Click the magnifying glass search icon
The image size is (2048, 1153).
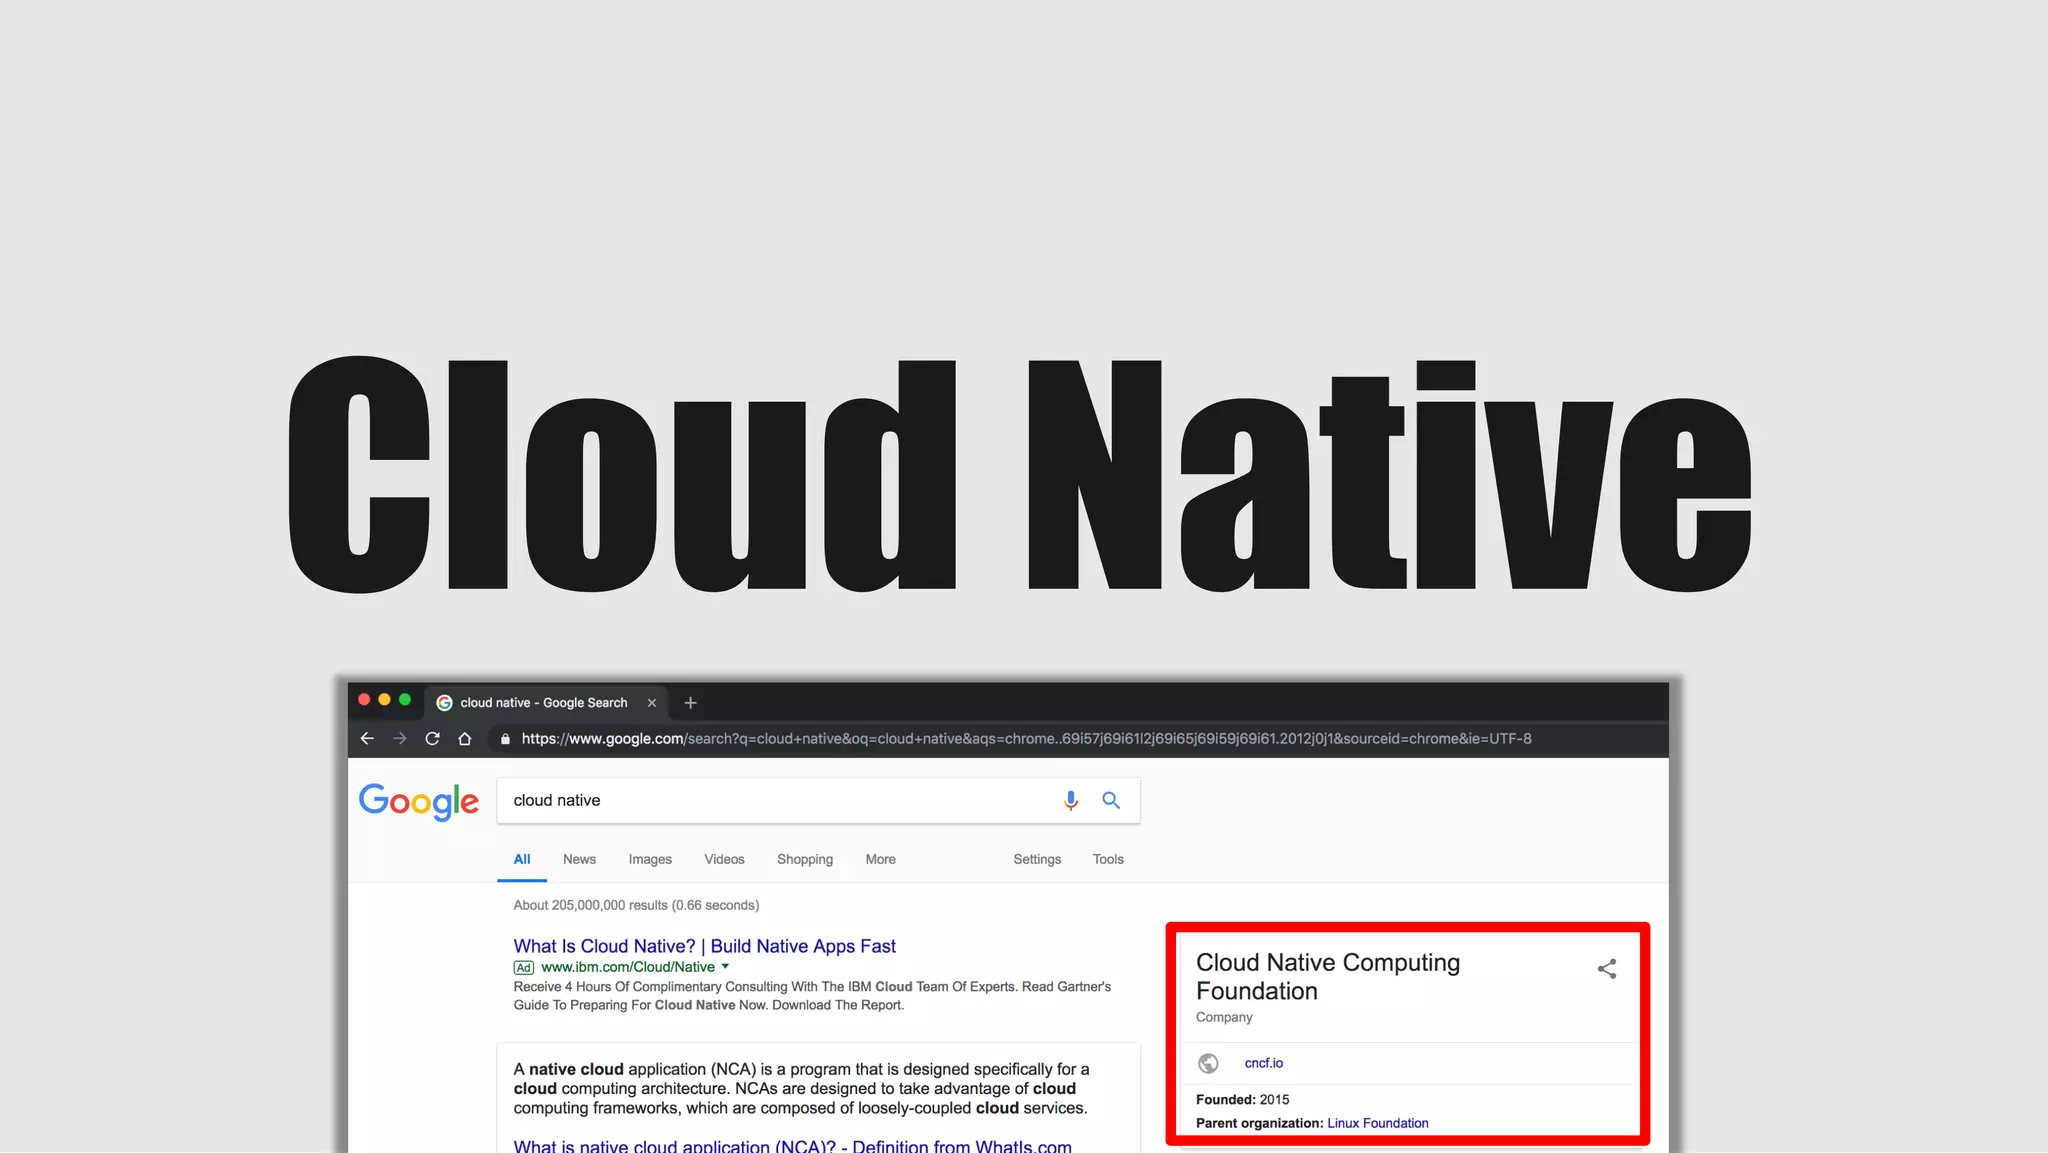pyautogui.click(x=1111, y=800)
